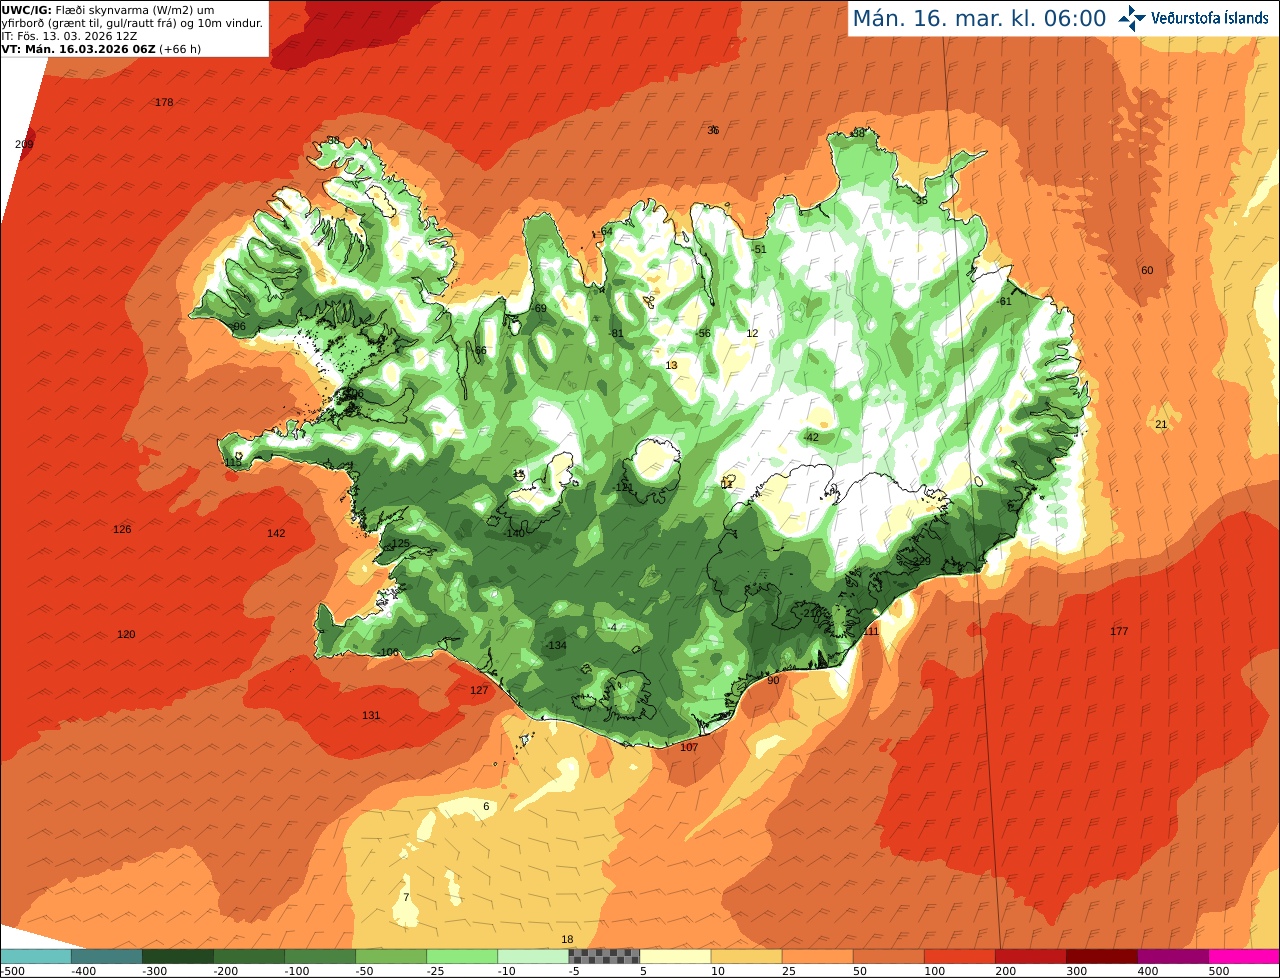Click the map value 51 in north Iceland

[759, 250]
